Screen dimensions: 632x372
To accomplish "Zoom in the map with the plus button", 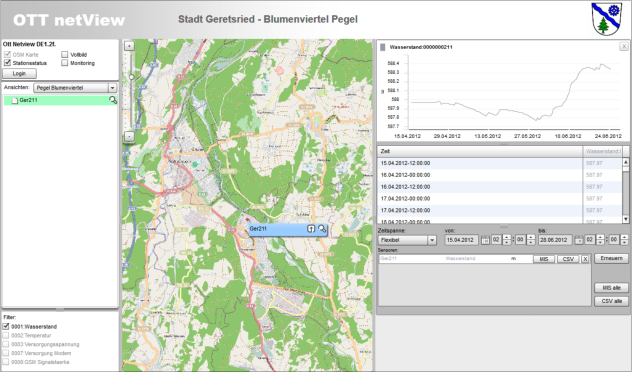I will tap(129, 46).
